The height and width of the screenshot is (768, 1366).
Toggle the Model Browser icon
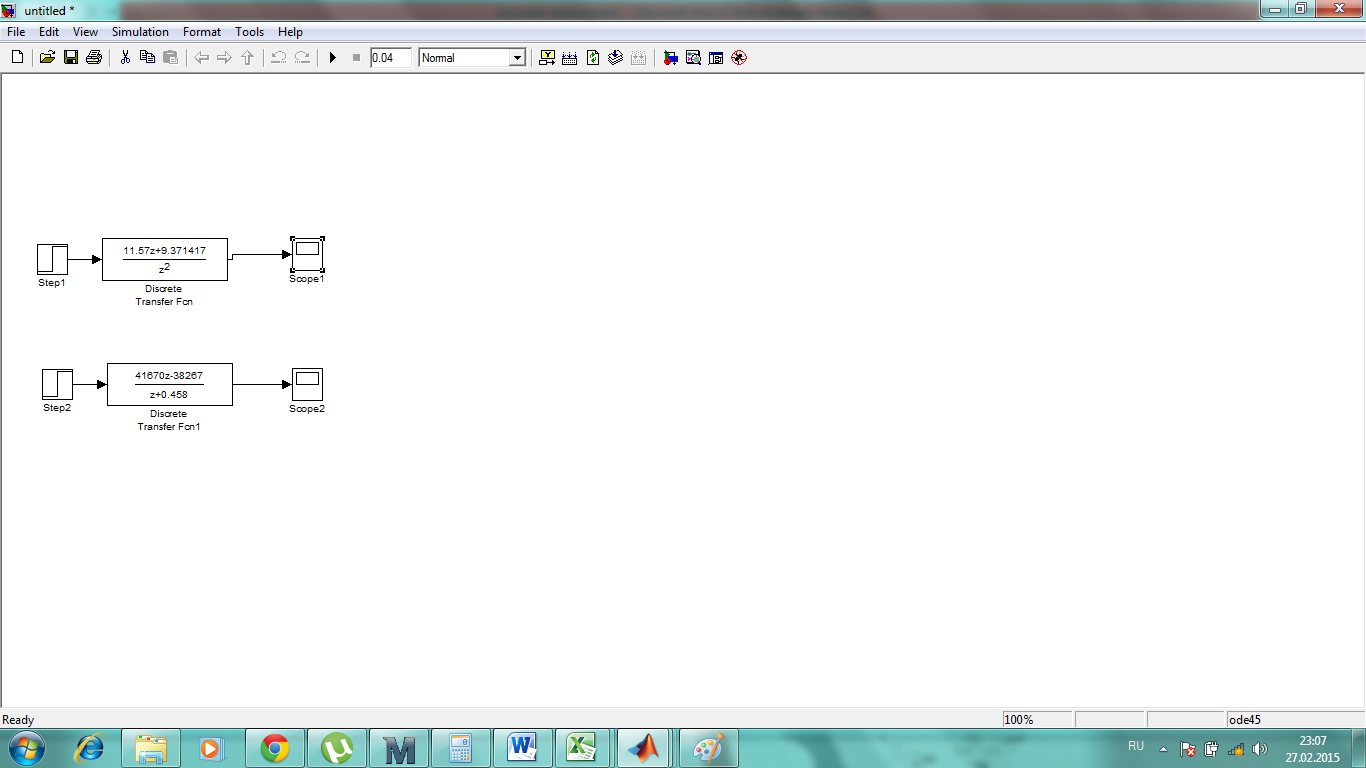716,58
